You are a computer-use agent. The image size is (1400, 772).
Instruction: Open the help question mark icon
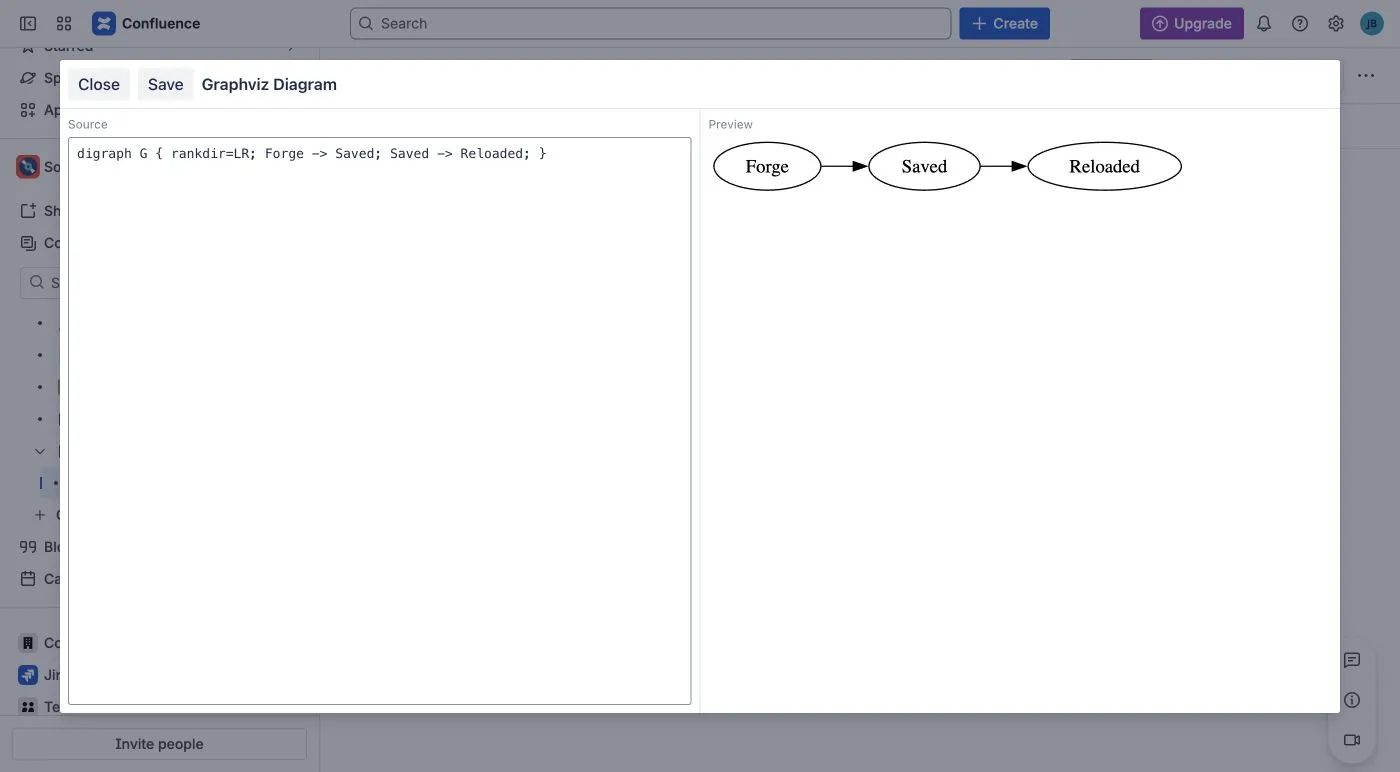(x=1300, y=23)
